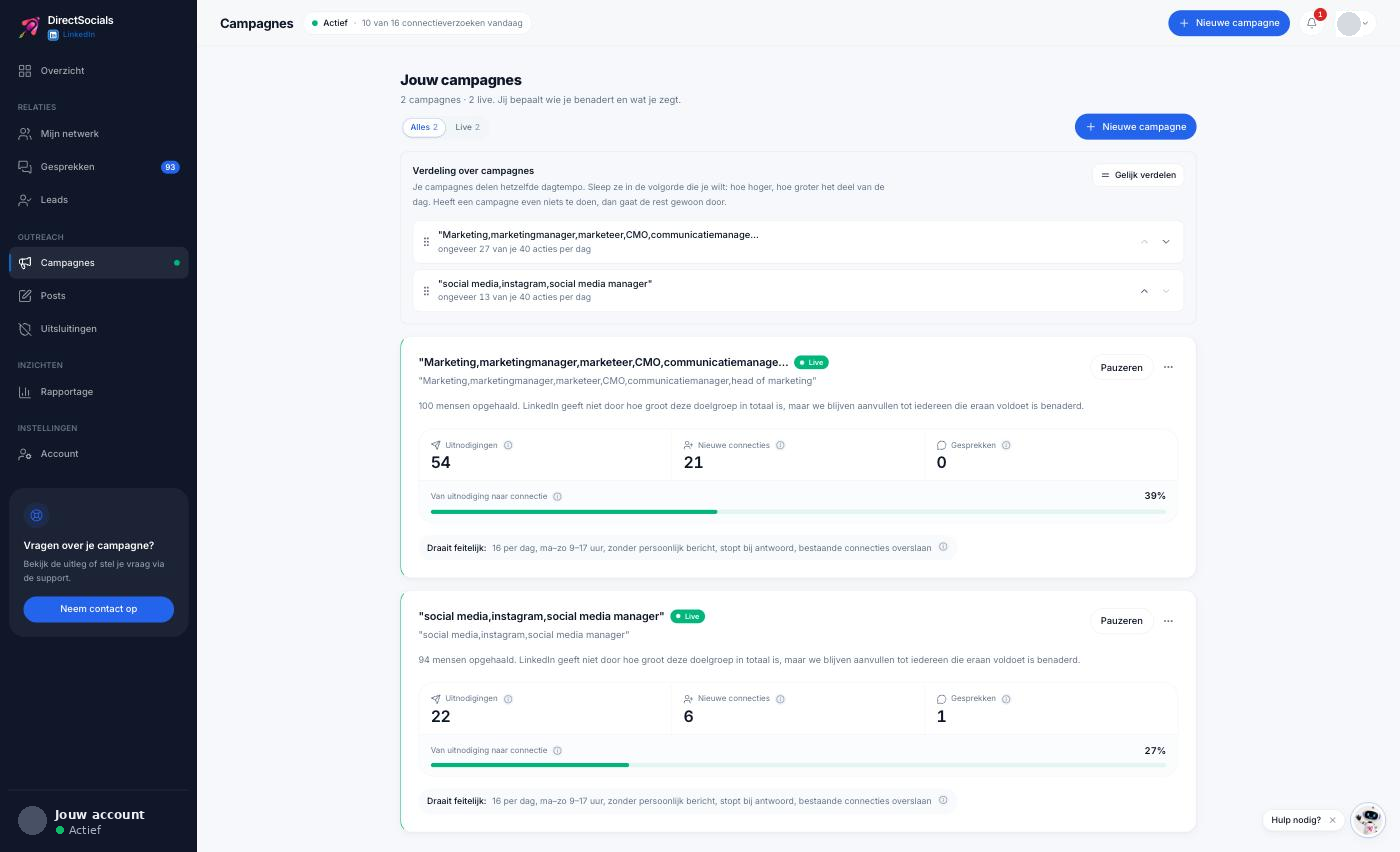Select the Live 2 filter tab
Viewport: 1400px width, 852px height.
pos(467,127)
